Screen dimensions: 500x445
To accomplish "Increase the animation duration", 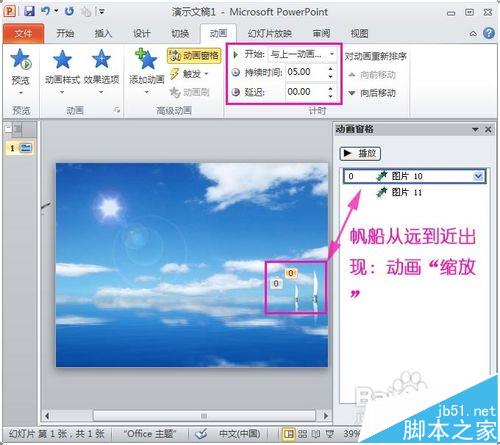I will pyautogui.click(x=331, y=69).
